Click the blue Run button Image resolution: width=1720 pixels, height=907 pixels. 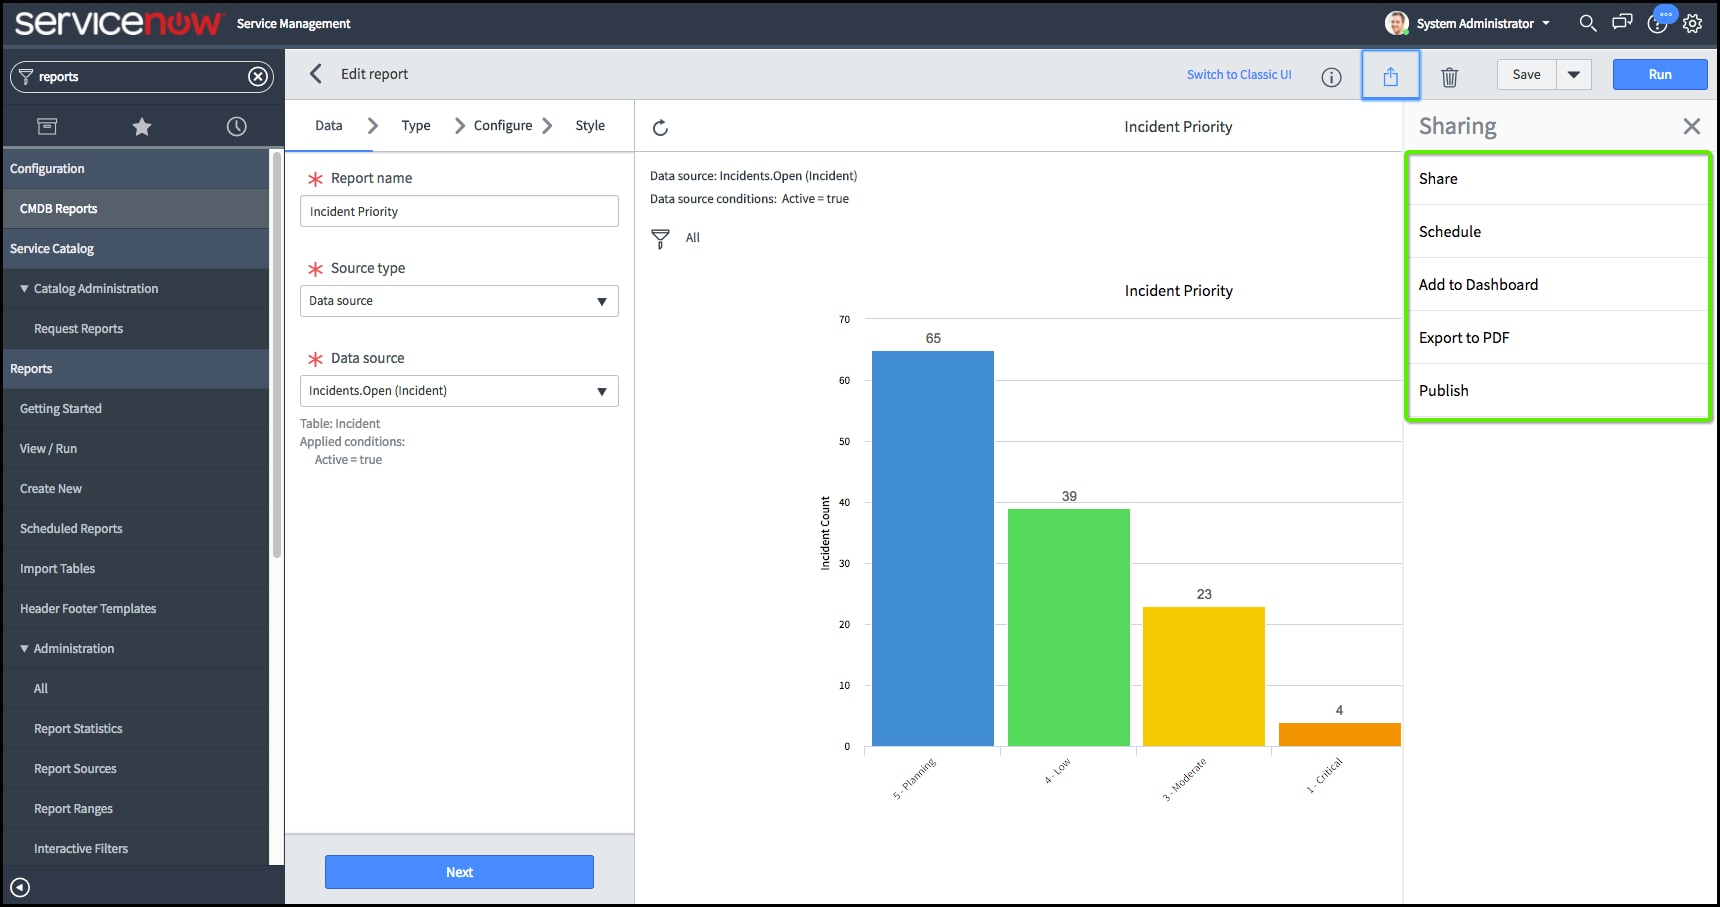(x=1659, y=75)
